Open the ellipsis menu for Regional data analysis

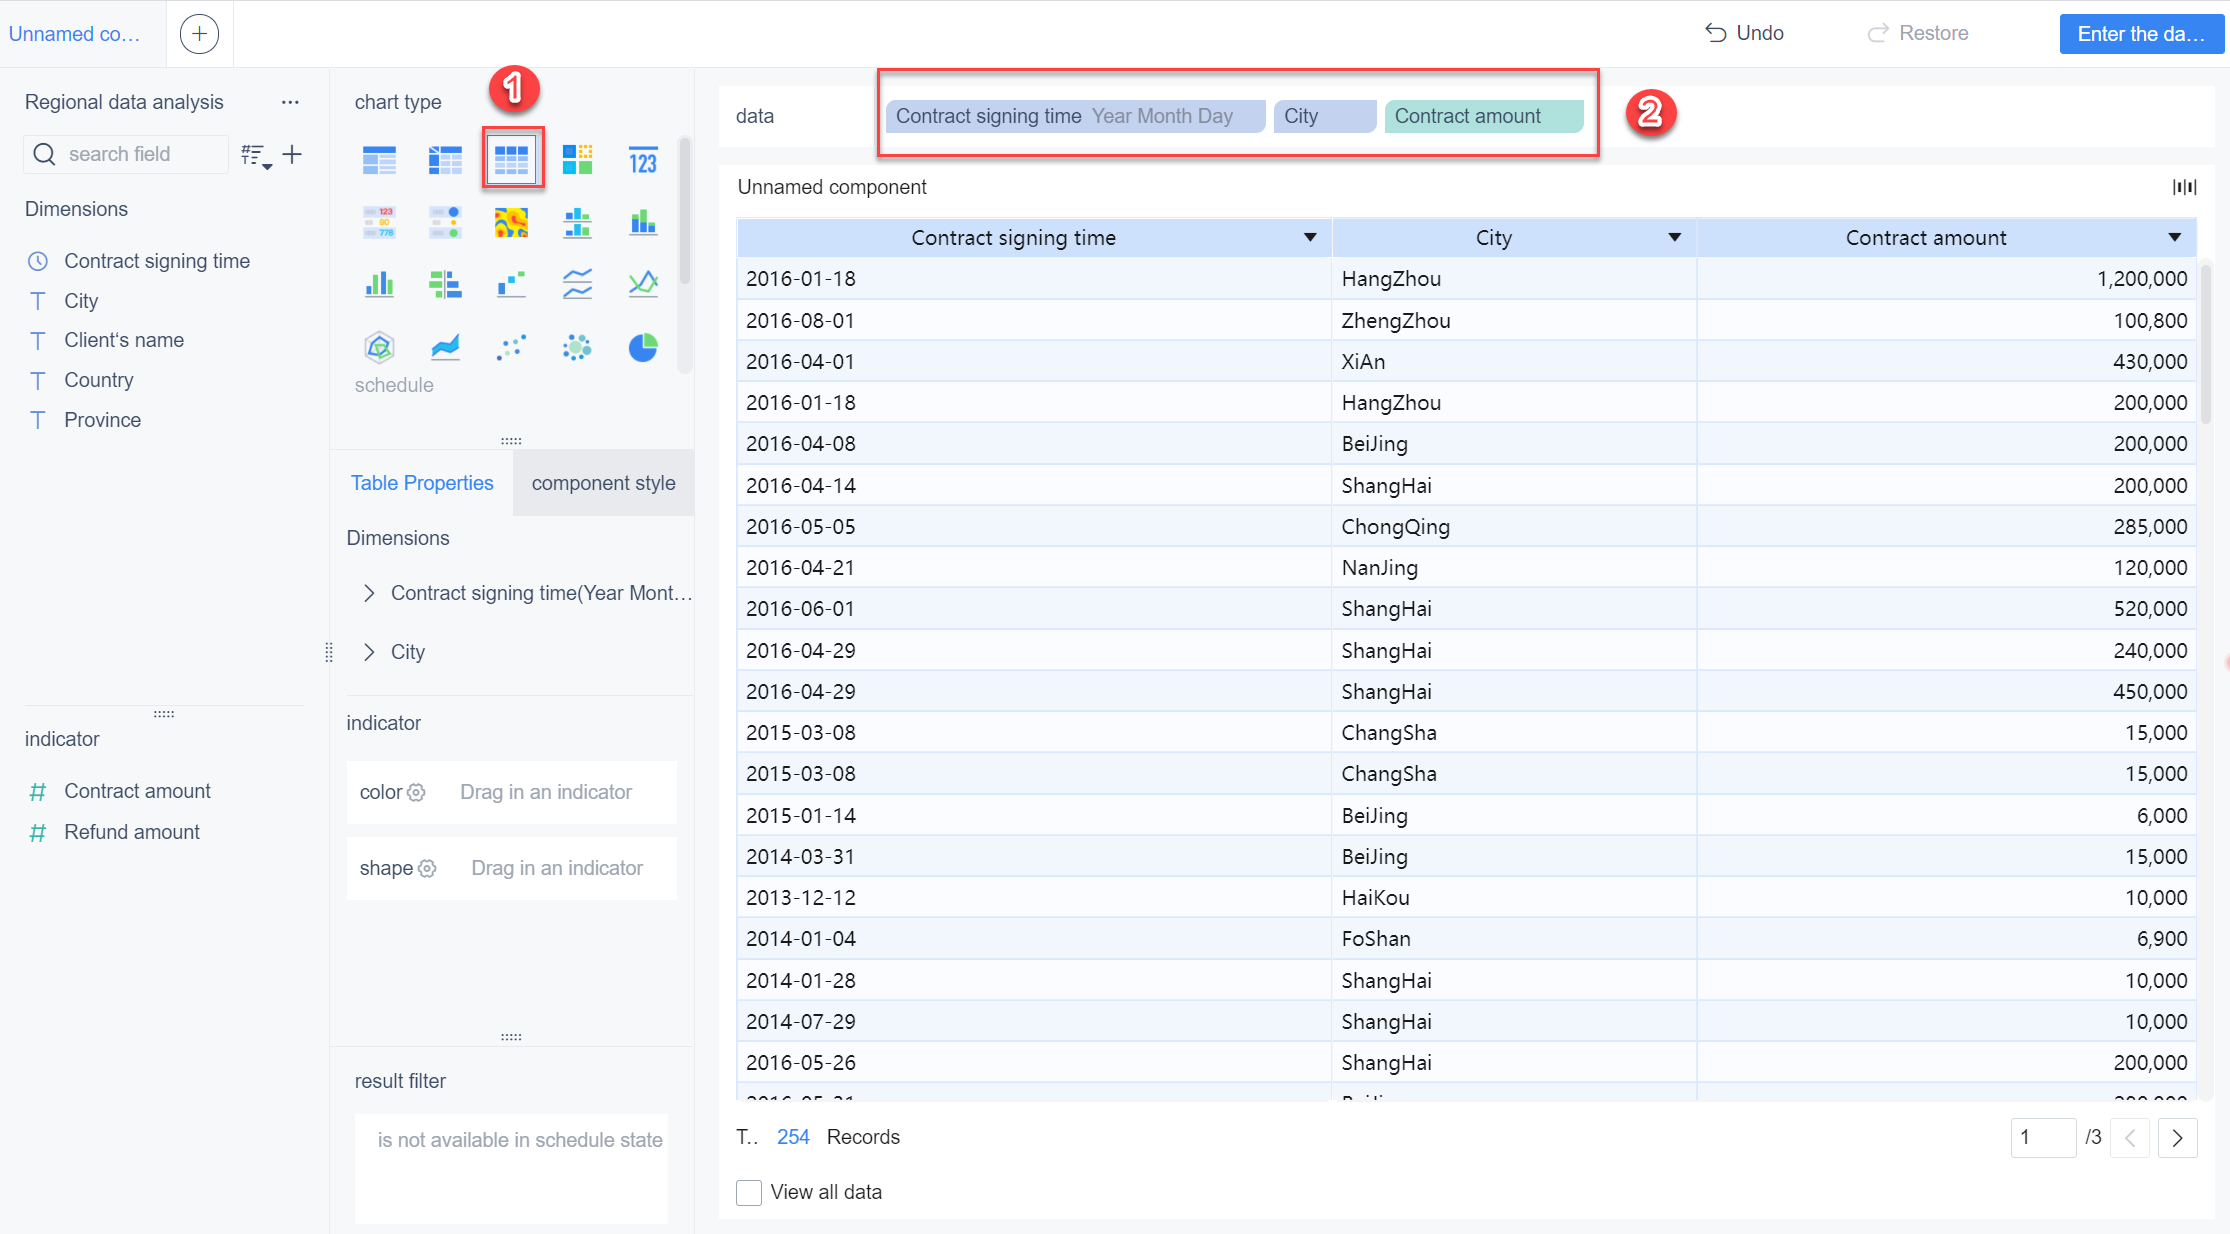pyautogui.click(x=290, y=102)
